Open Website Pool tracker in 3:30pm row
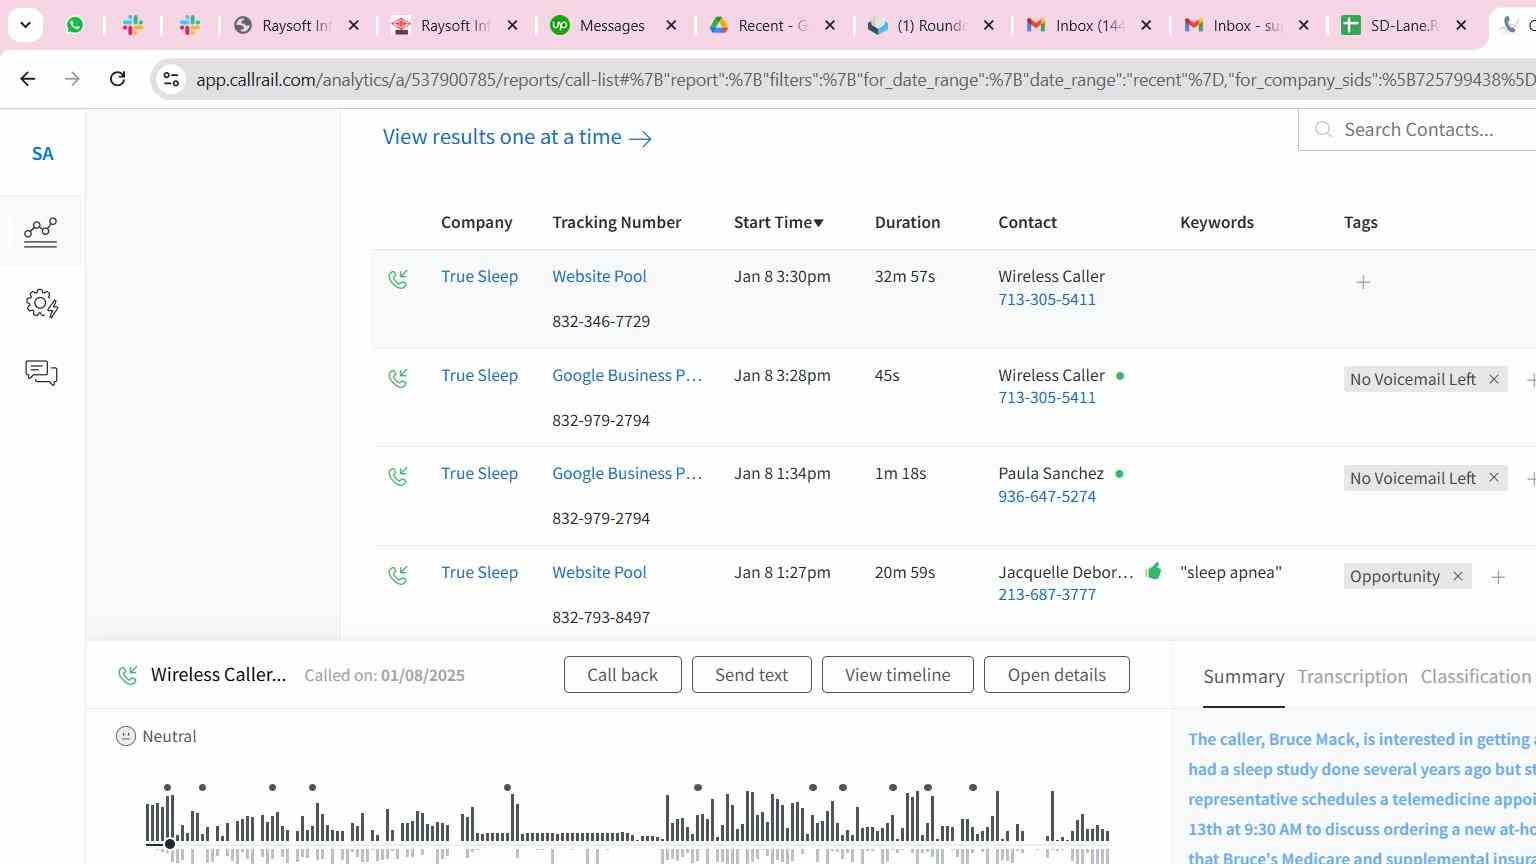Viewport: 1536px width, 864px height. pyautogui.click(x=599, y=276)
